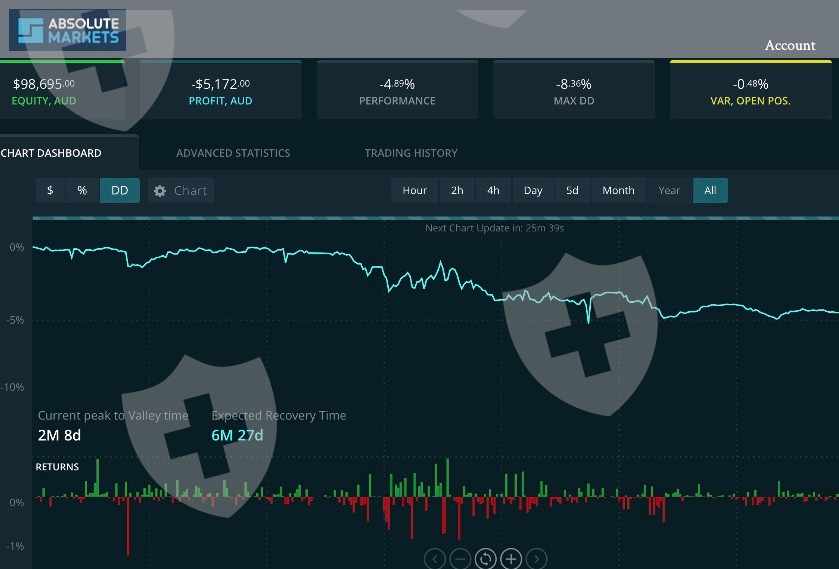Select the Max DD summary card
The width and height of the screenshot is (839, 569).
574,90
